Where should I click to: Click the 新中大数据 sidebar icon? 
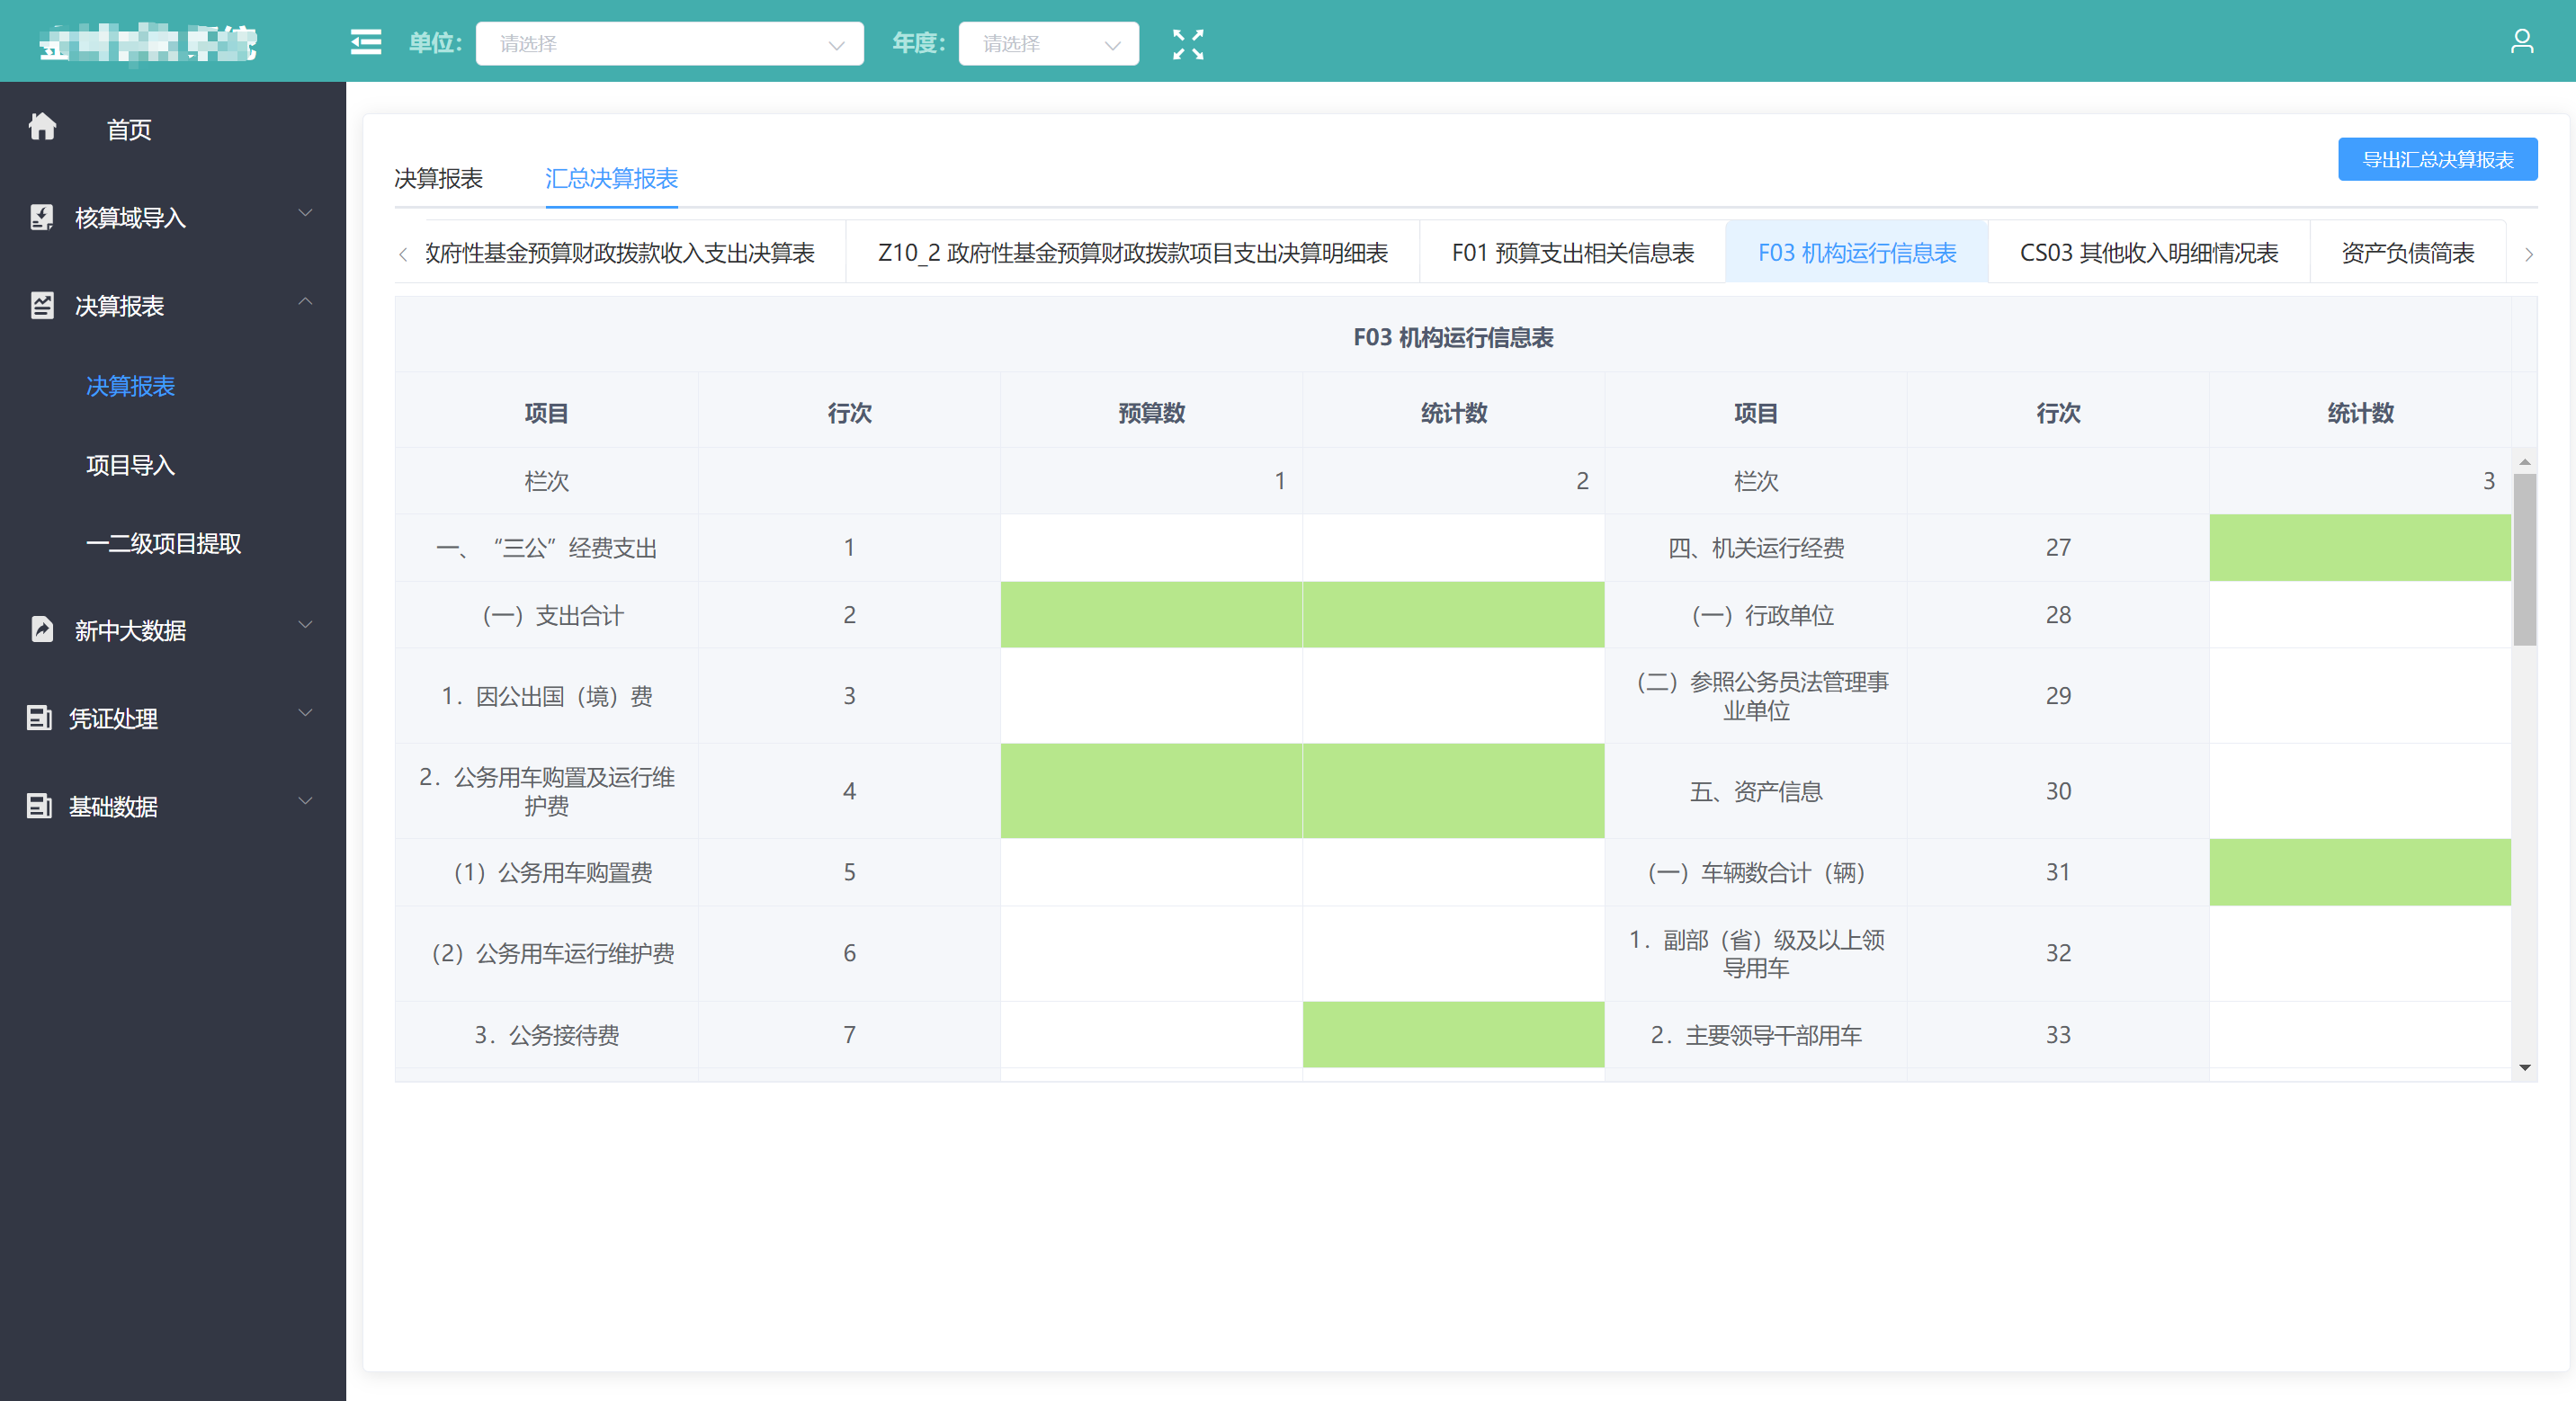pos(41,629)
